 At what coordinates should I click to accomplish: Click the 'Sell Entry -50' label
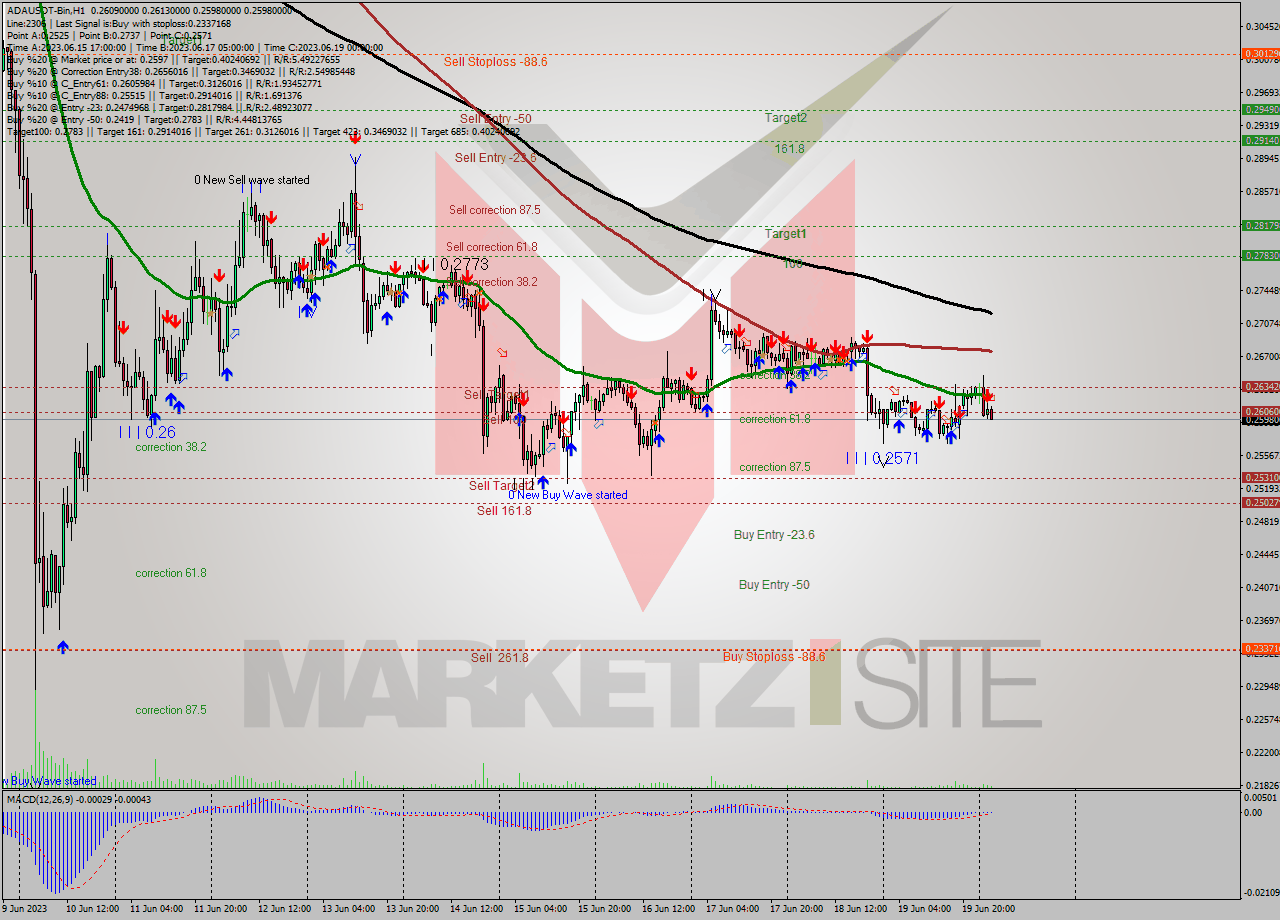point(495,119)
